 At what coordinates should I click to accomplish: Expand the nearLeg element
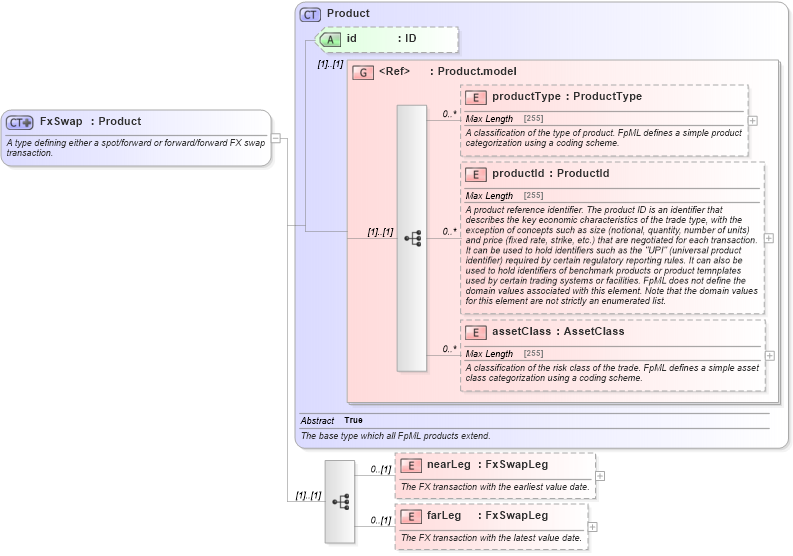click(600, 476)
